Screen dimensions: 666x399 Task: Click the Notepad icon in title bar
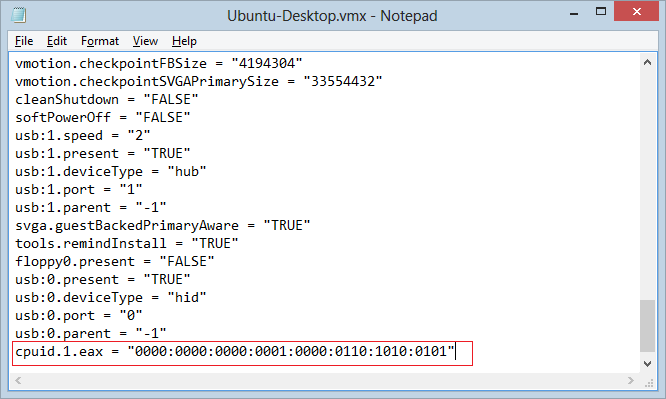pos(19,15)
